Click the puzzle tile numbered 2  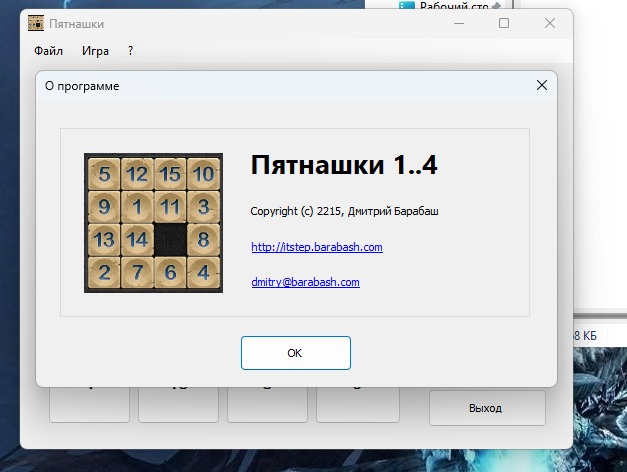104,271
